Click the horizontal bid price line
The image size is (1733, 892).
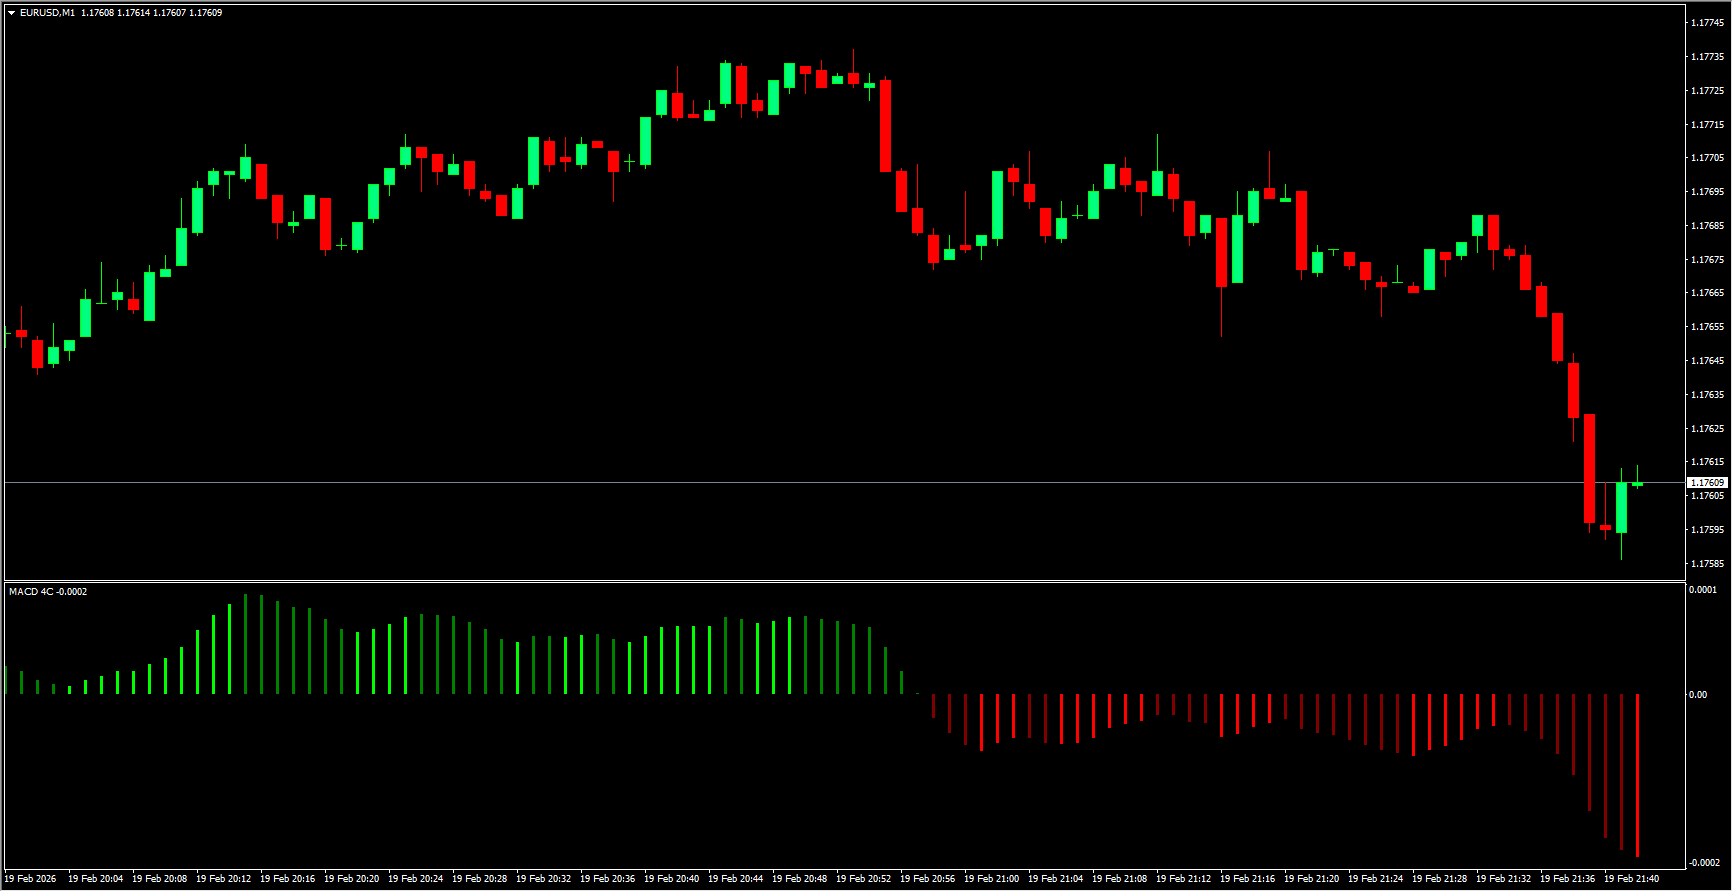pyautogui.click(x=800, y=483)
